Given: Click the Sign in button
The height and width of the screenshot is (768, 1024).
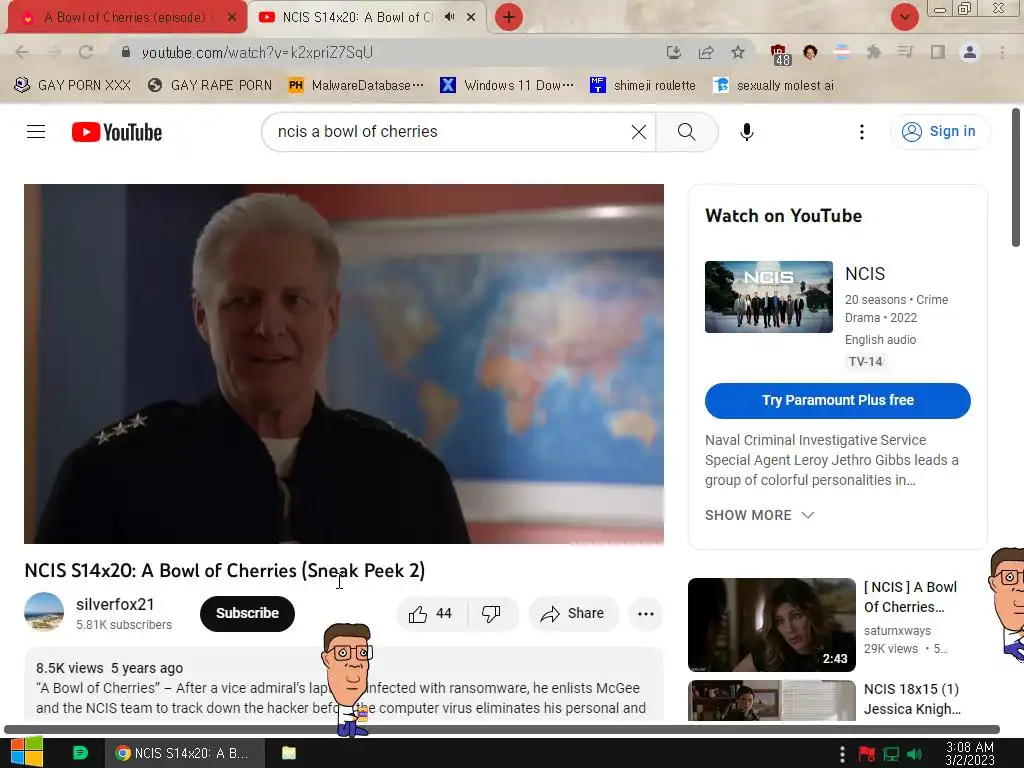Looking at the screenshot, I should [940, 132].
